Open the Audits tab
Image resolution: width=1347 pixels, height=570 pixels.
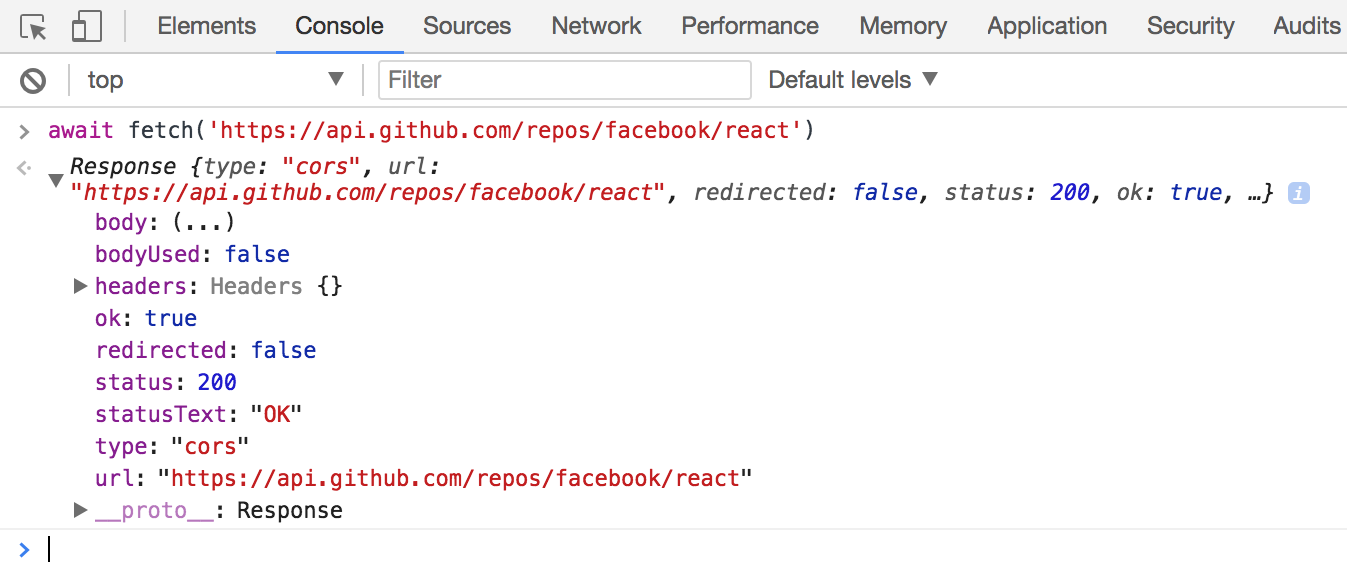click(x=1306, y=26)
